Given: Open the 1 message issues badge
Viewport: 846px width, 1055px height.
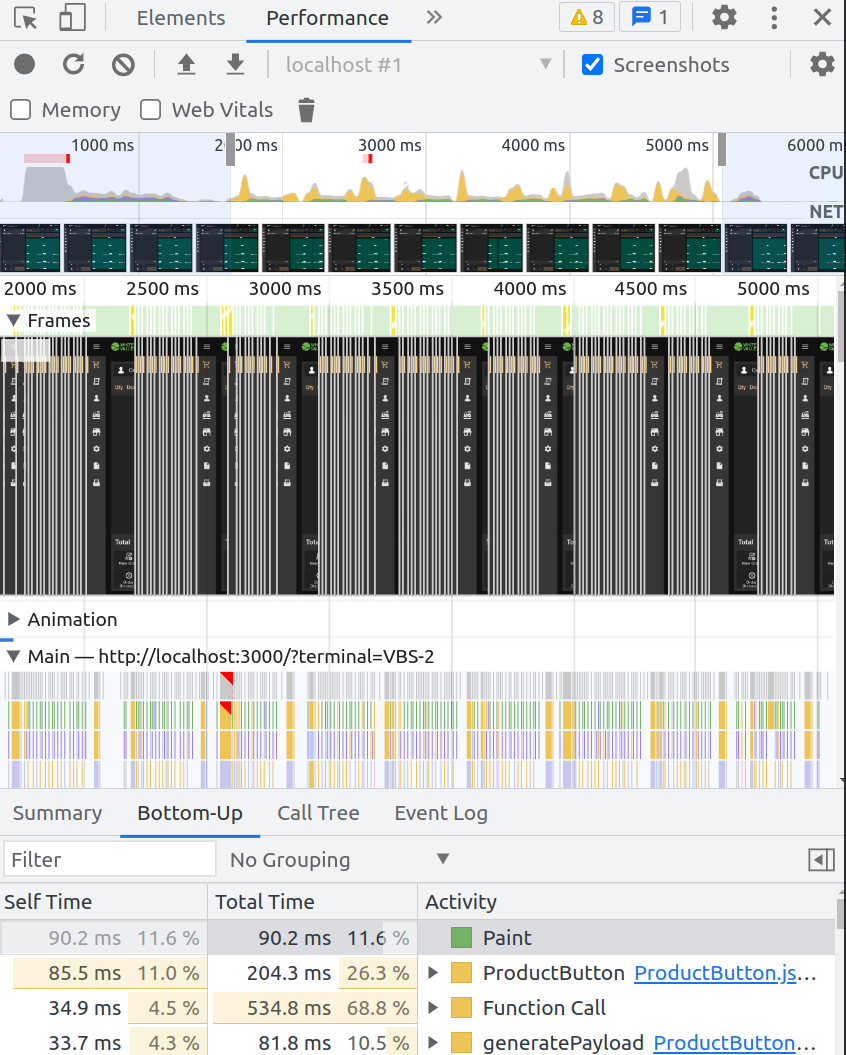Looking at the screenshot, I should [649, 17].
